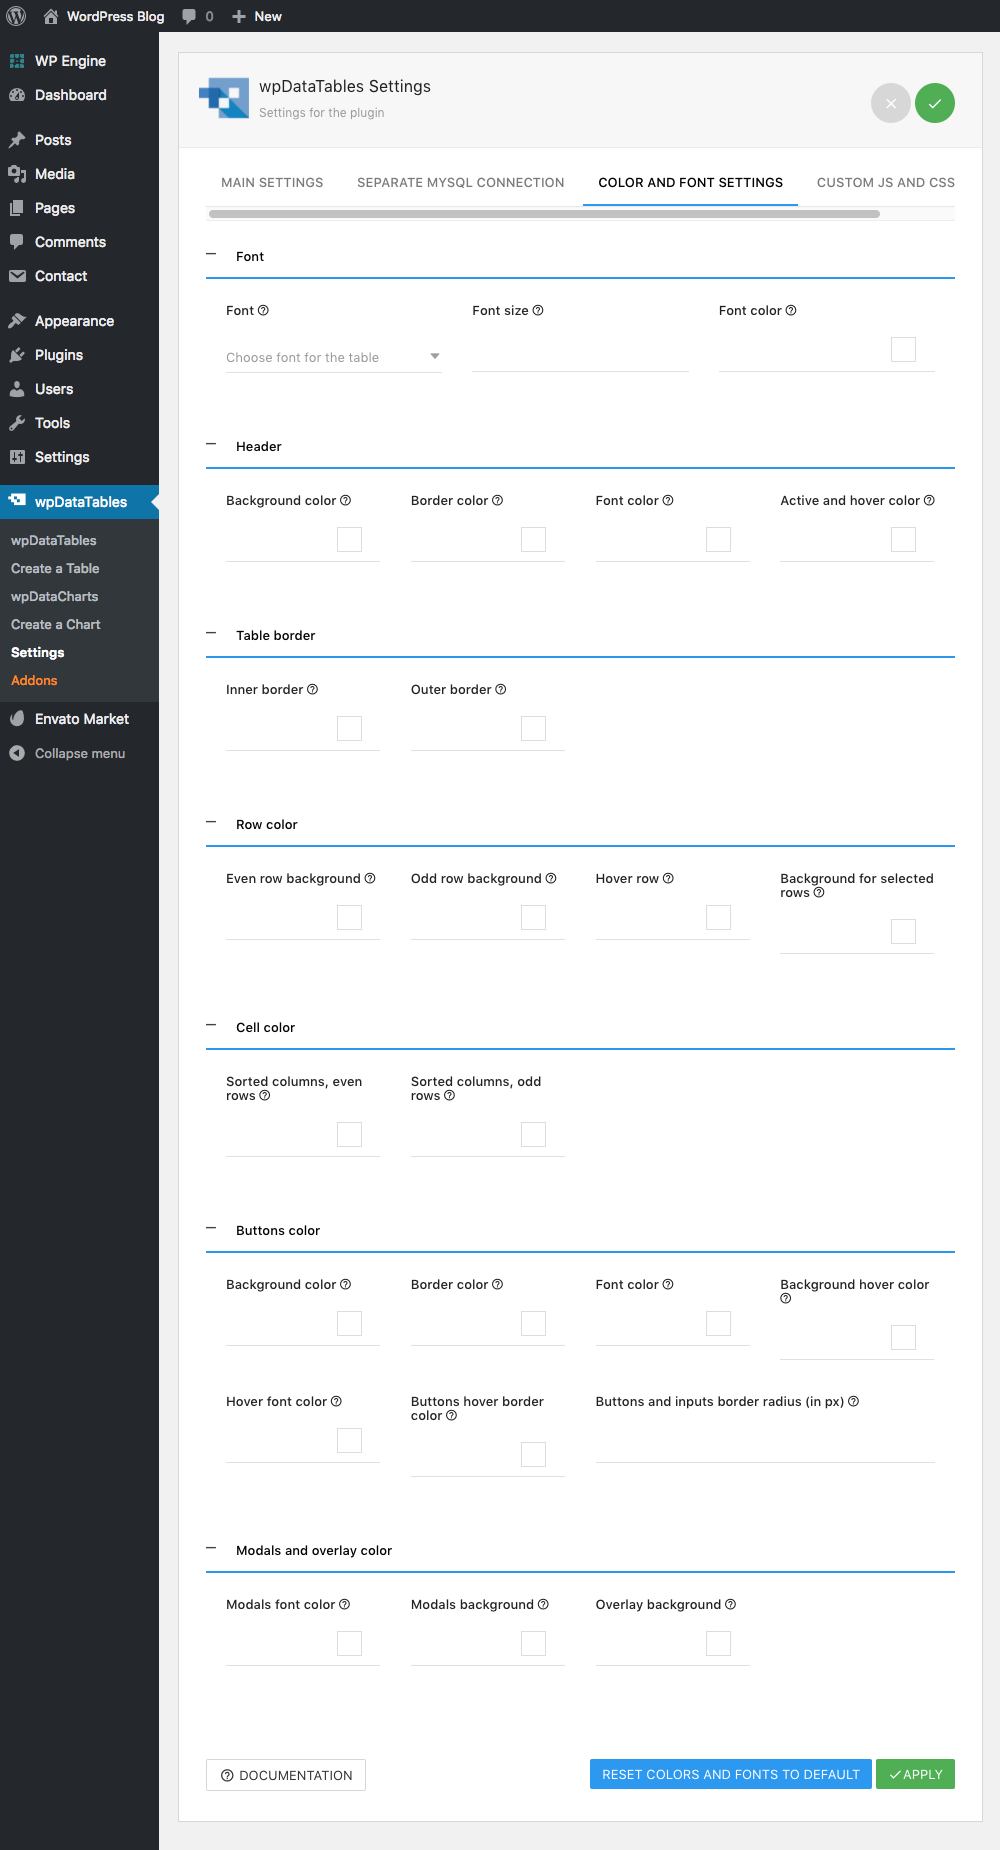
Task: Click the Documentation button
Action: click(x=286, y=1775)
